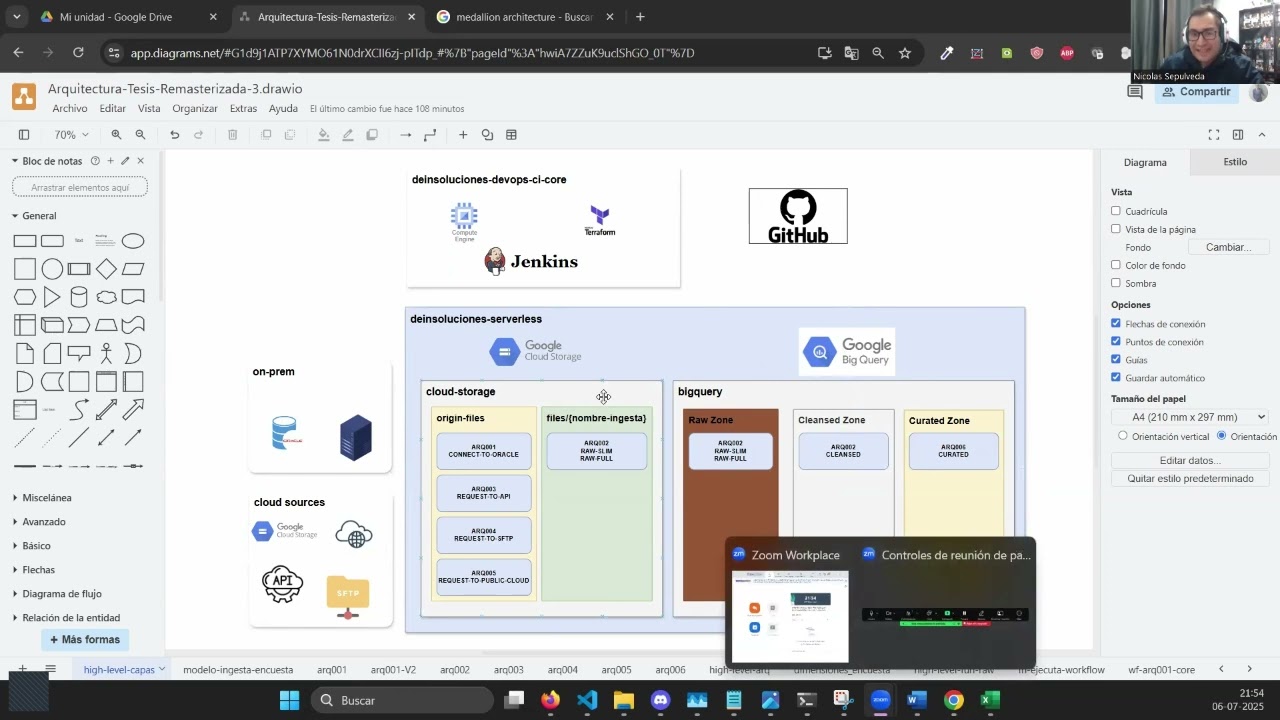1280x720 pixels.
Task: Switch to the Estilo tab
Action: [x=1235, y=162]
